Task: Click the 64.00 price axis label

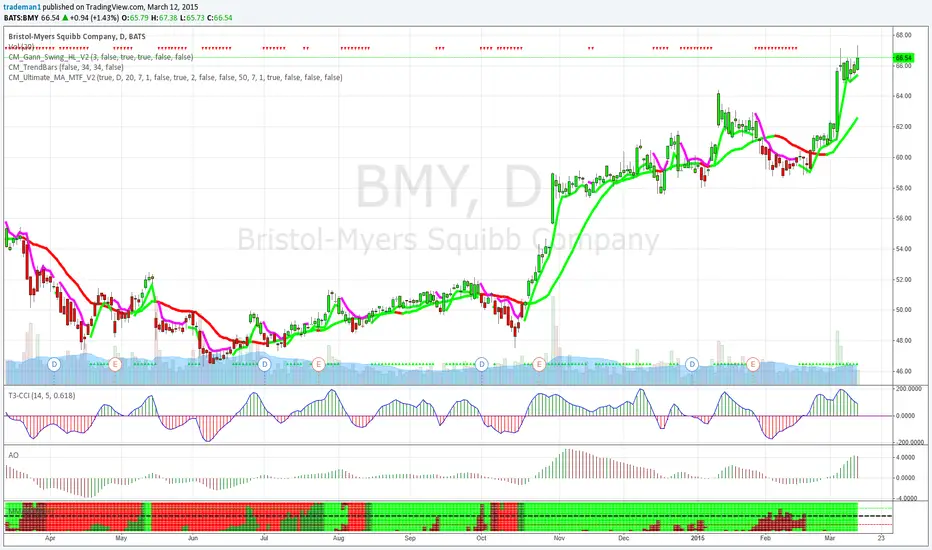Action: 904,96
